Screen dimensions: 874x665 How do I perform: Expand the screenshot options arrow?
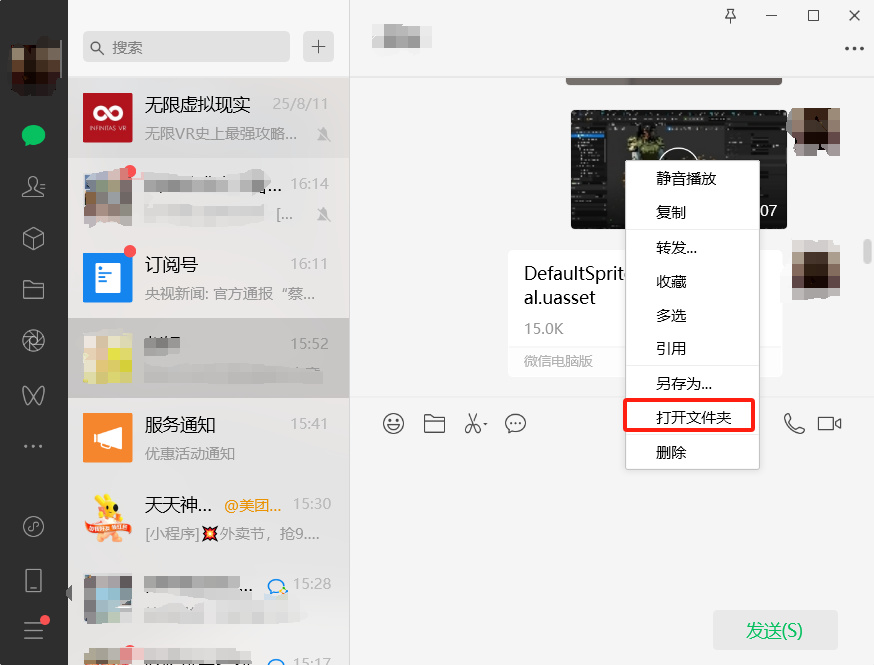(485, 424)
